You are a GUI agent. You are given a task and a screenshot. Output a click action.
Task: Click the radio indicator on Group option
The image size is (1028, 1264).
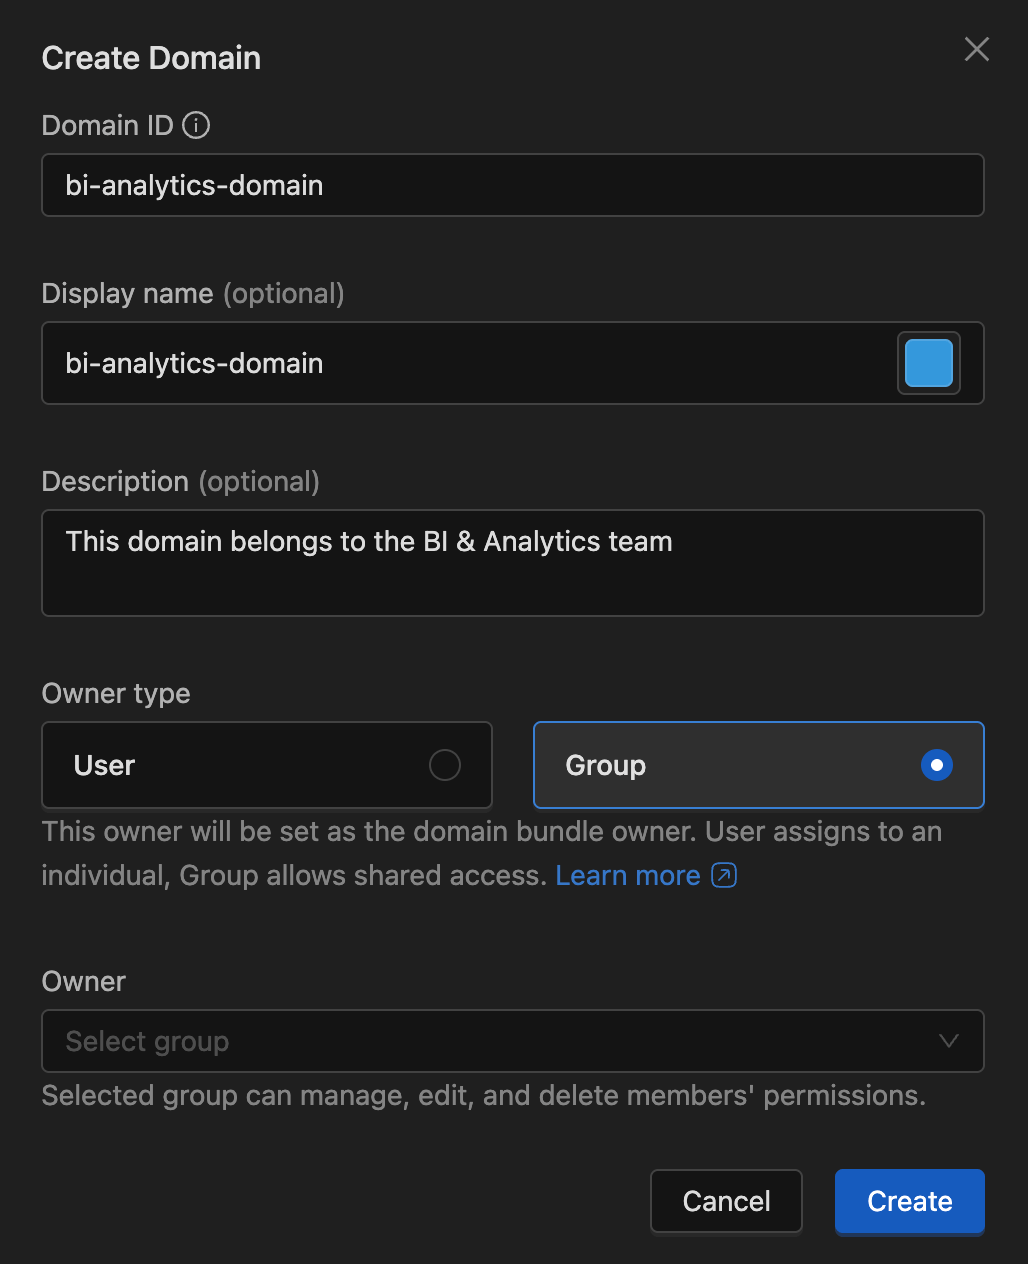tap(936, 765)
